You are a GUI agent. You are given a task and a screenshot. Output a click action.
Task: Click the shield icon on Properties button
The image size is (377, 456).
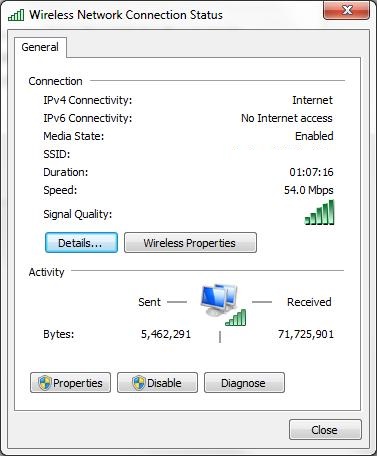(x=44, y=383)
